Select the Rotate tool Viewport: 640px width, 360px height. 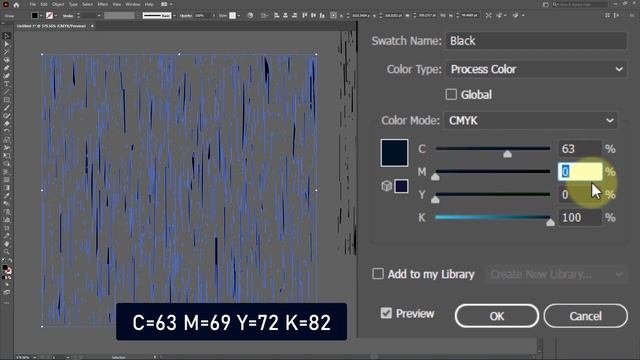6,131
